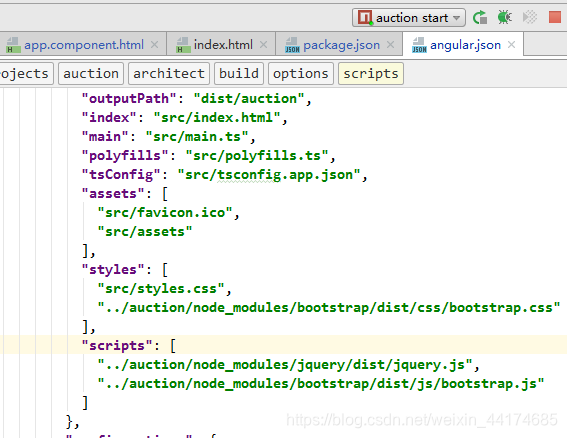Click the "dist/auction" value
The image size is (567, 438).
[249, 99]
